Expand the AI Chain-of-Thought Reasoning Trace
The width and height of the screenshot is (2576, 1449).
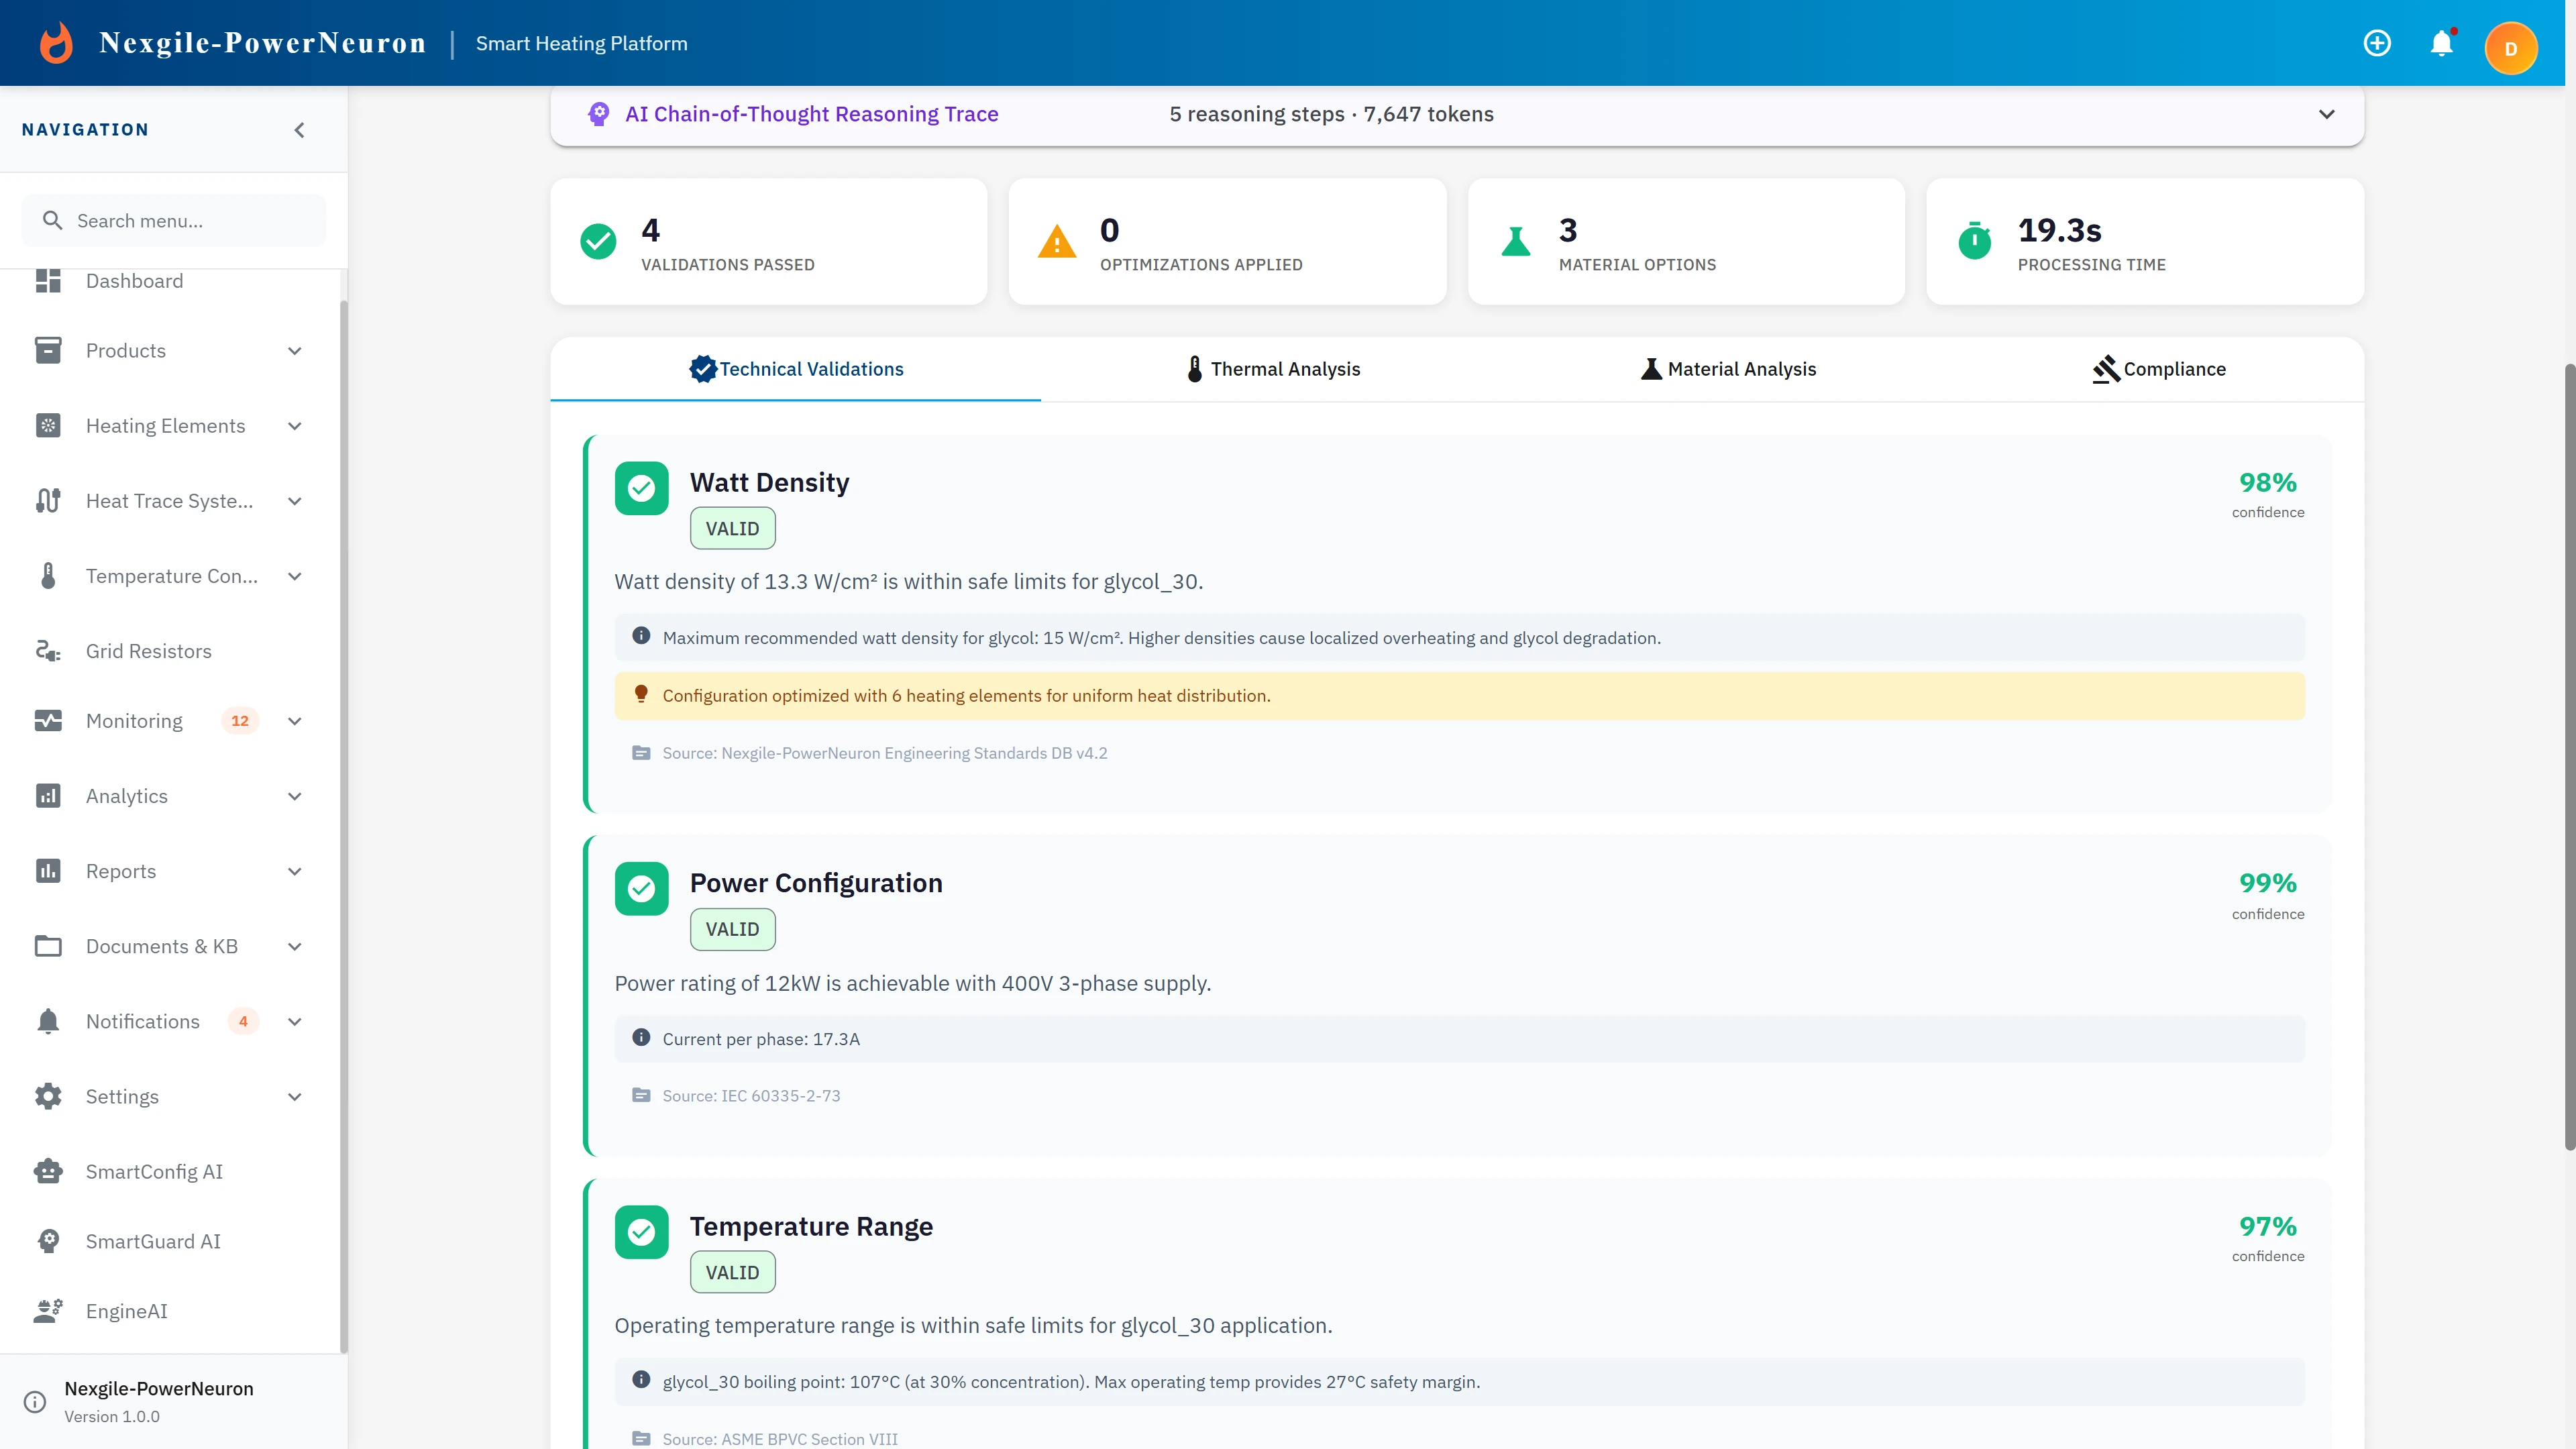[2326, 114]
